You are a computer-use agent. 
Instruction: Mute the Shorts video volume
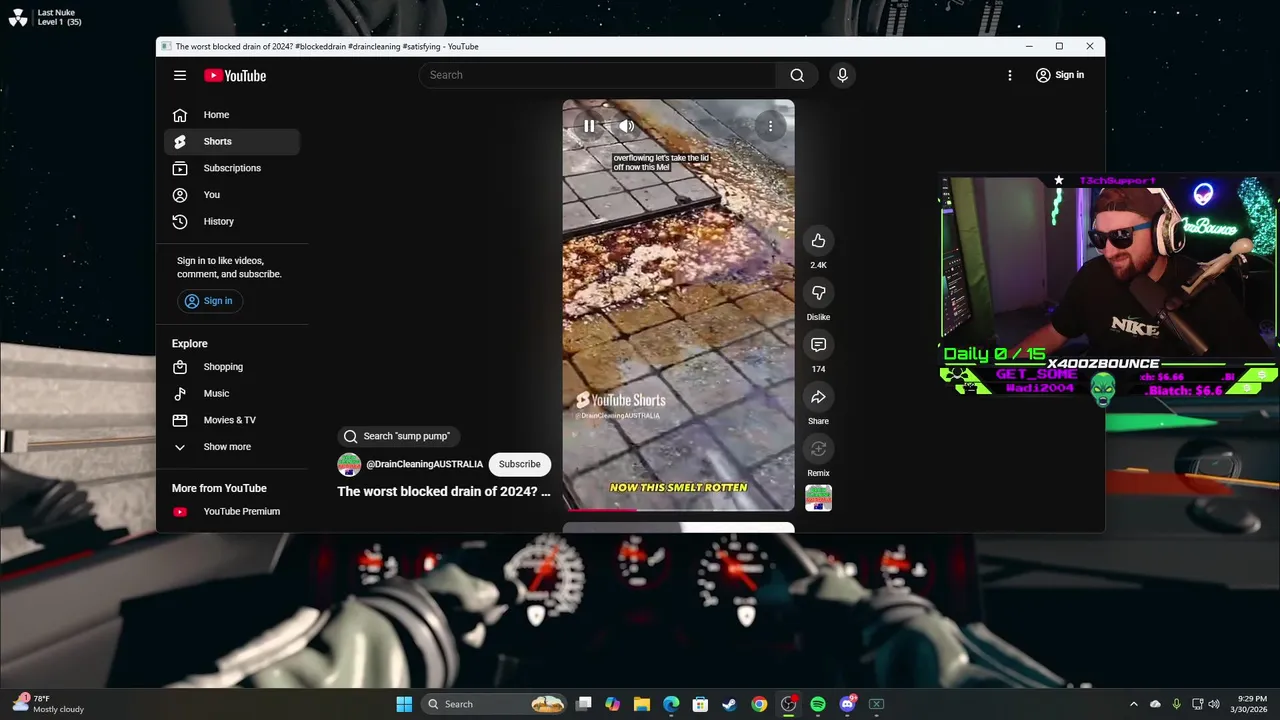pos(626,126)
